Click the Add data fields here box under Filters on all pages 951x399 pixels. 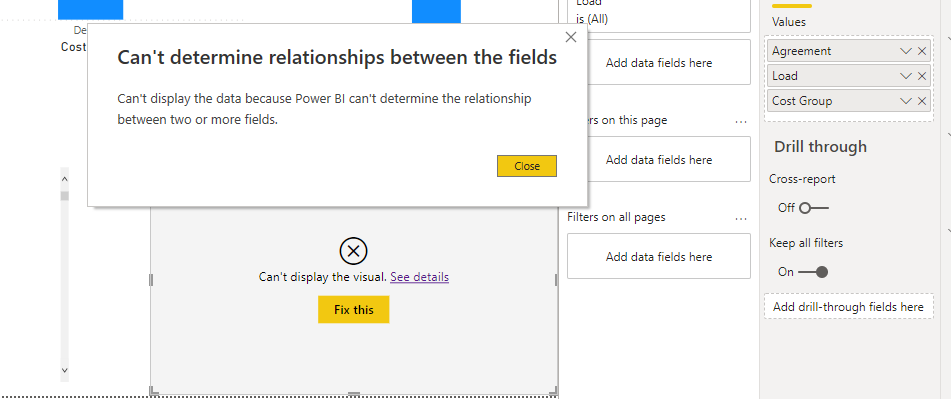point(659,256)
